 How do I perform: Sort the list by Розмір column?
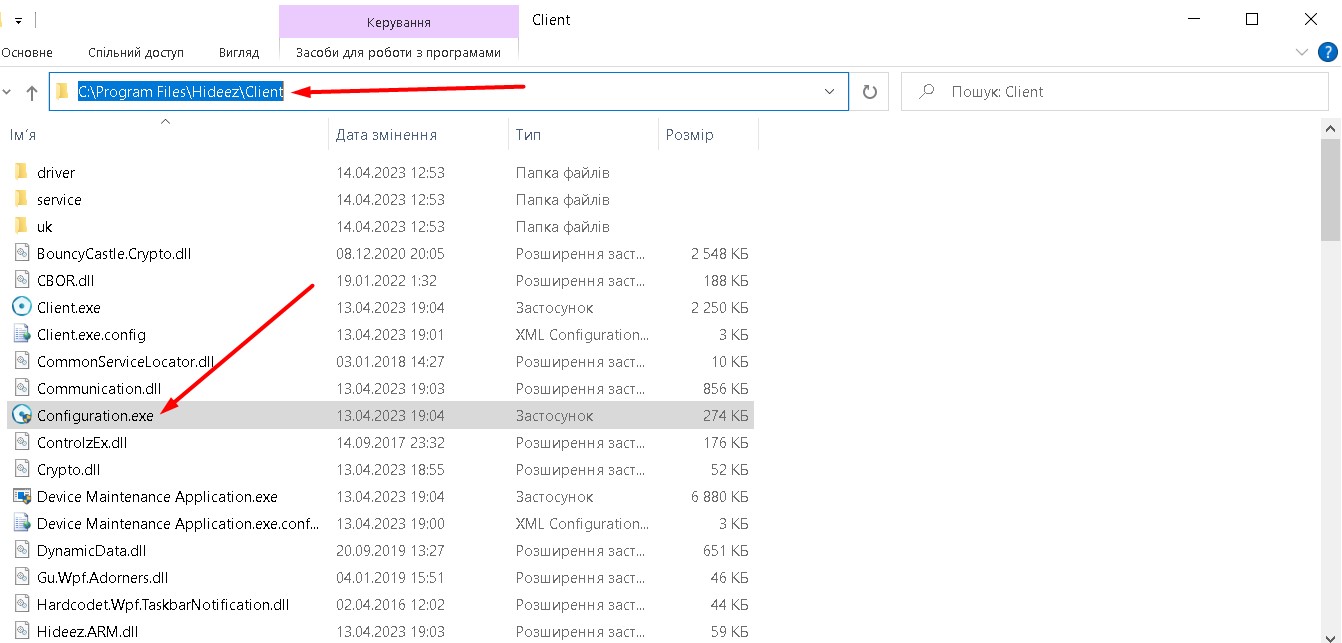(689, 135)
